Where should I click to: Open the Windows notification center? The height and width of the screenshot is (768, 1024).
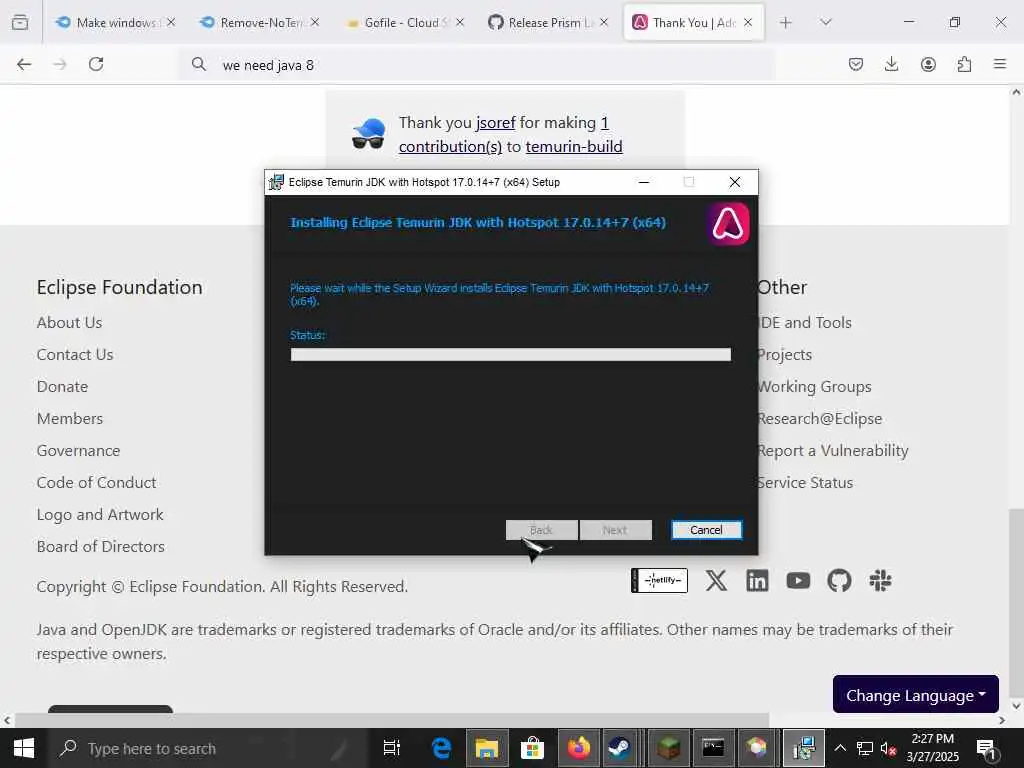click(985, 748)
